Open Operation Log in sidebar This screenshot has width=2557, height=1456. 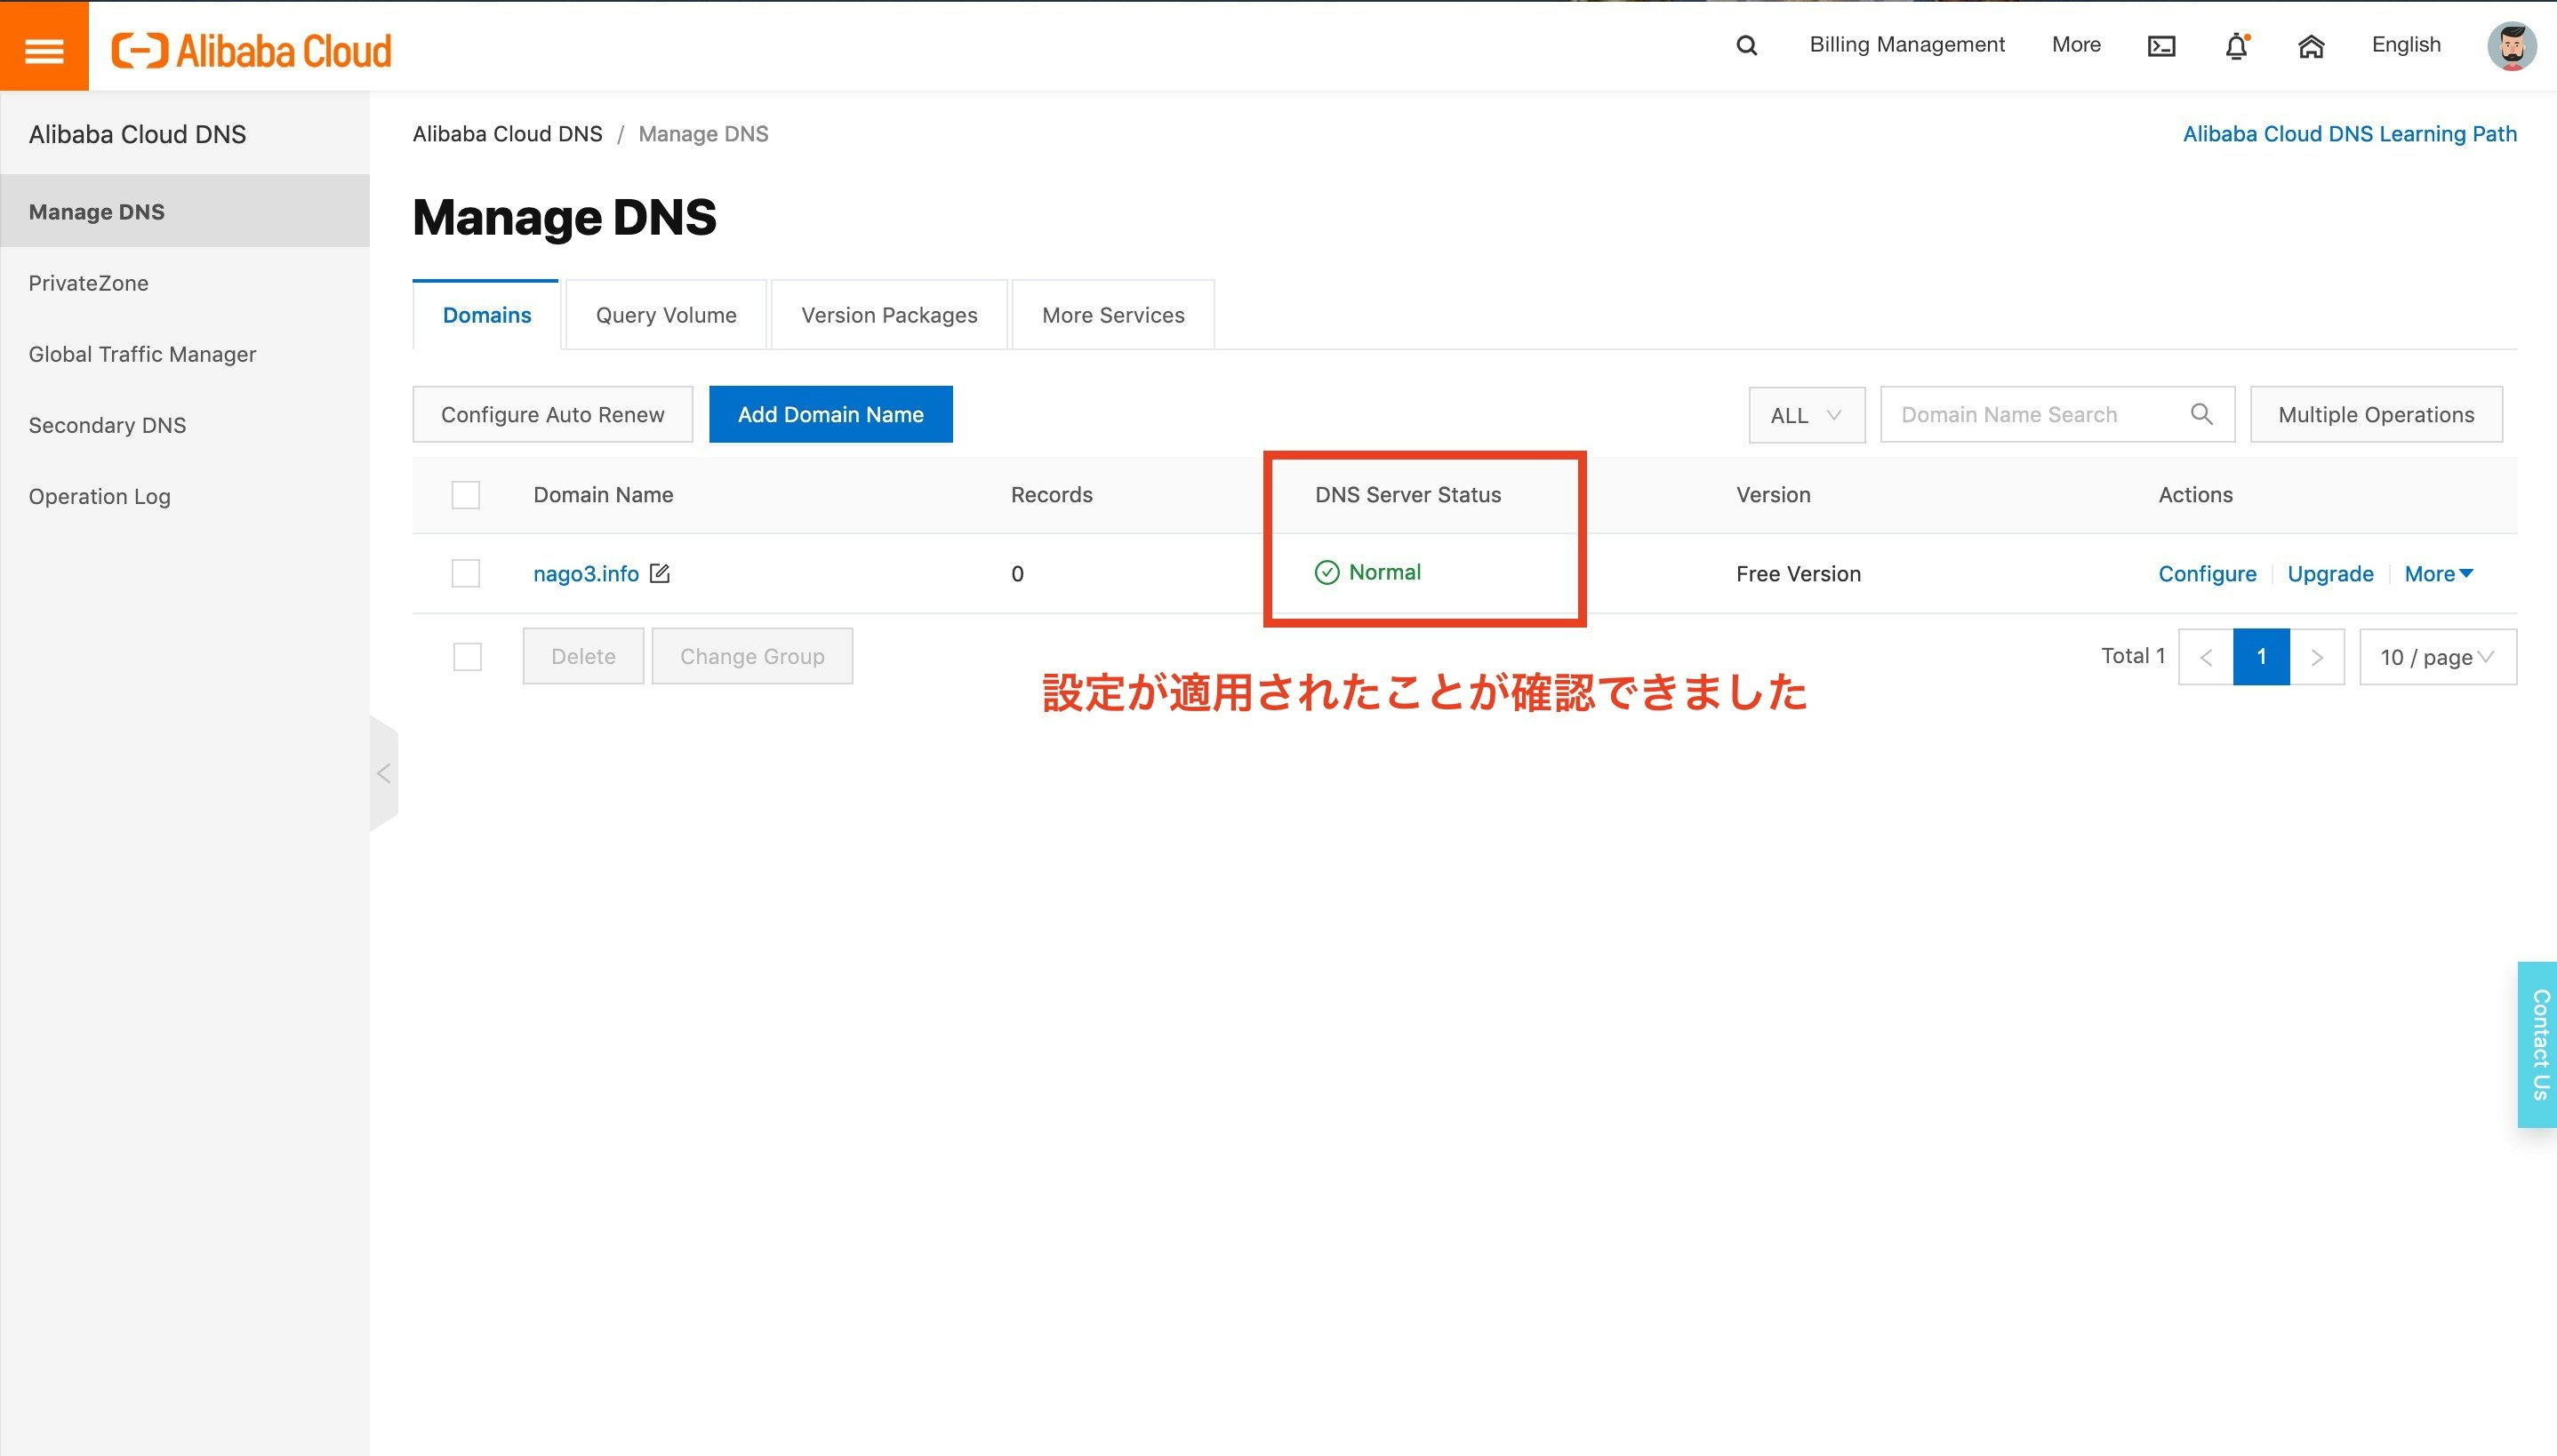coord(185,496)
